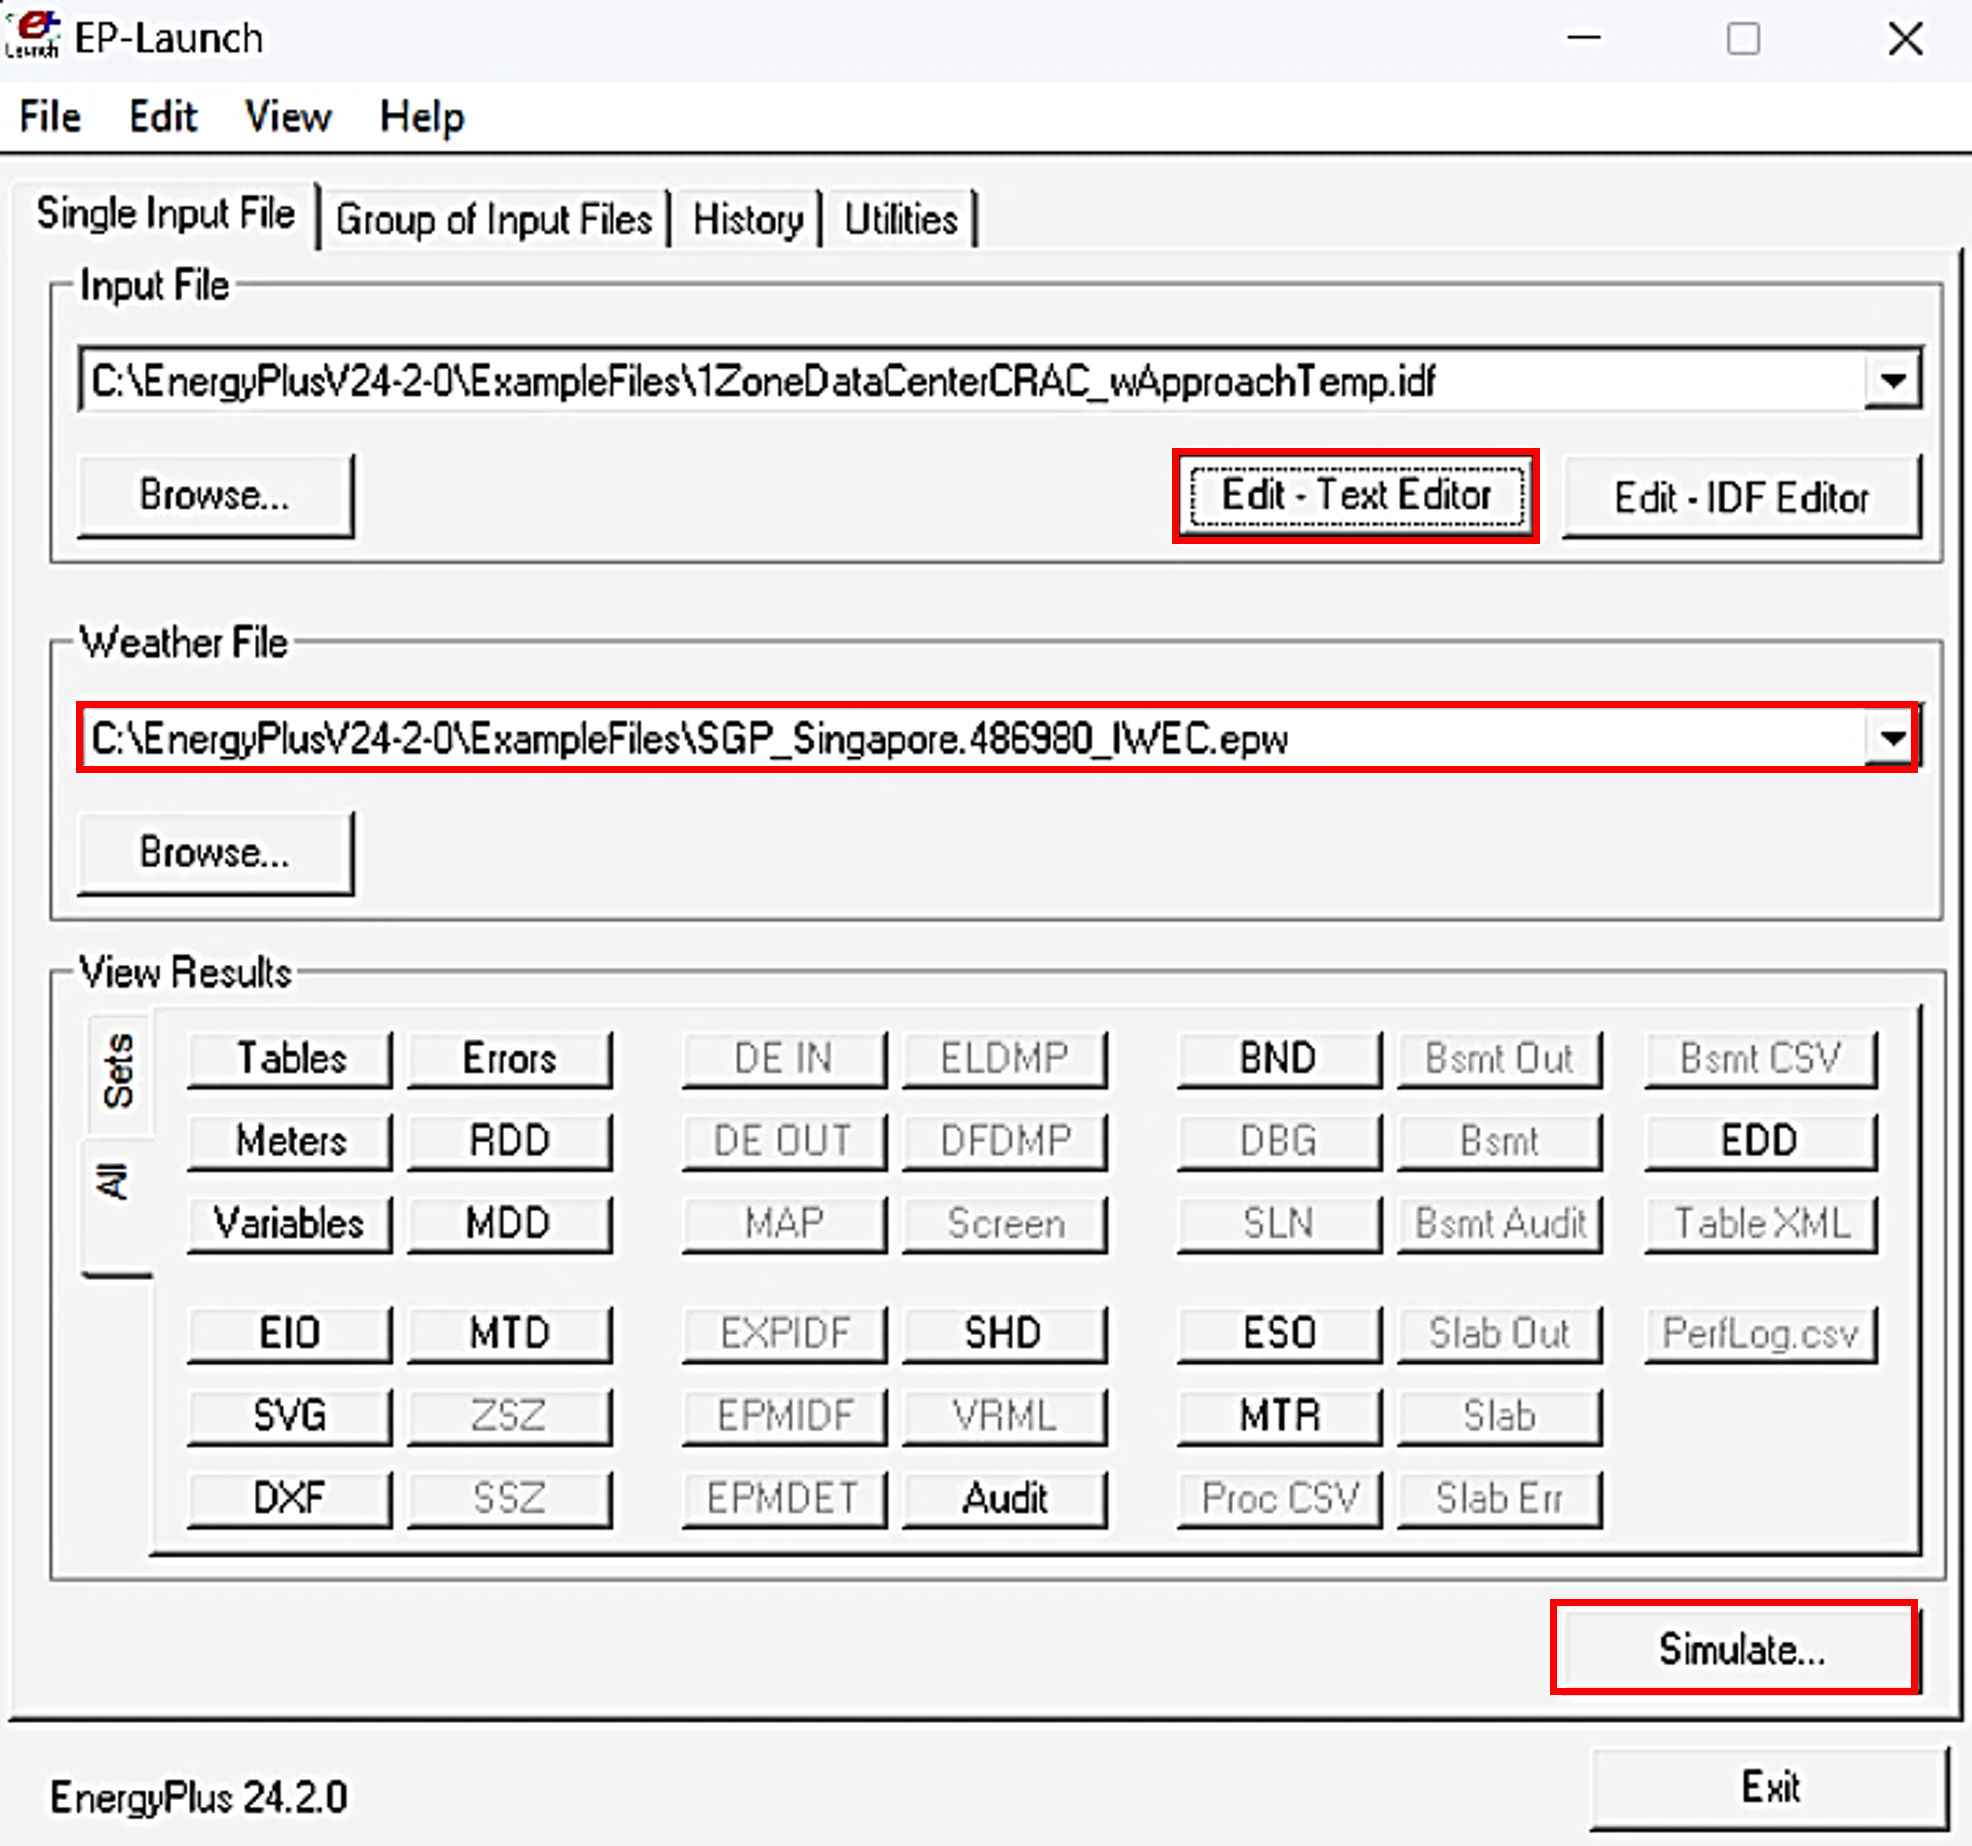View the Errors output file
This screenshot has height=1846, width=1972.
point(509,1058)
